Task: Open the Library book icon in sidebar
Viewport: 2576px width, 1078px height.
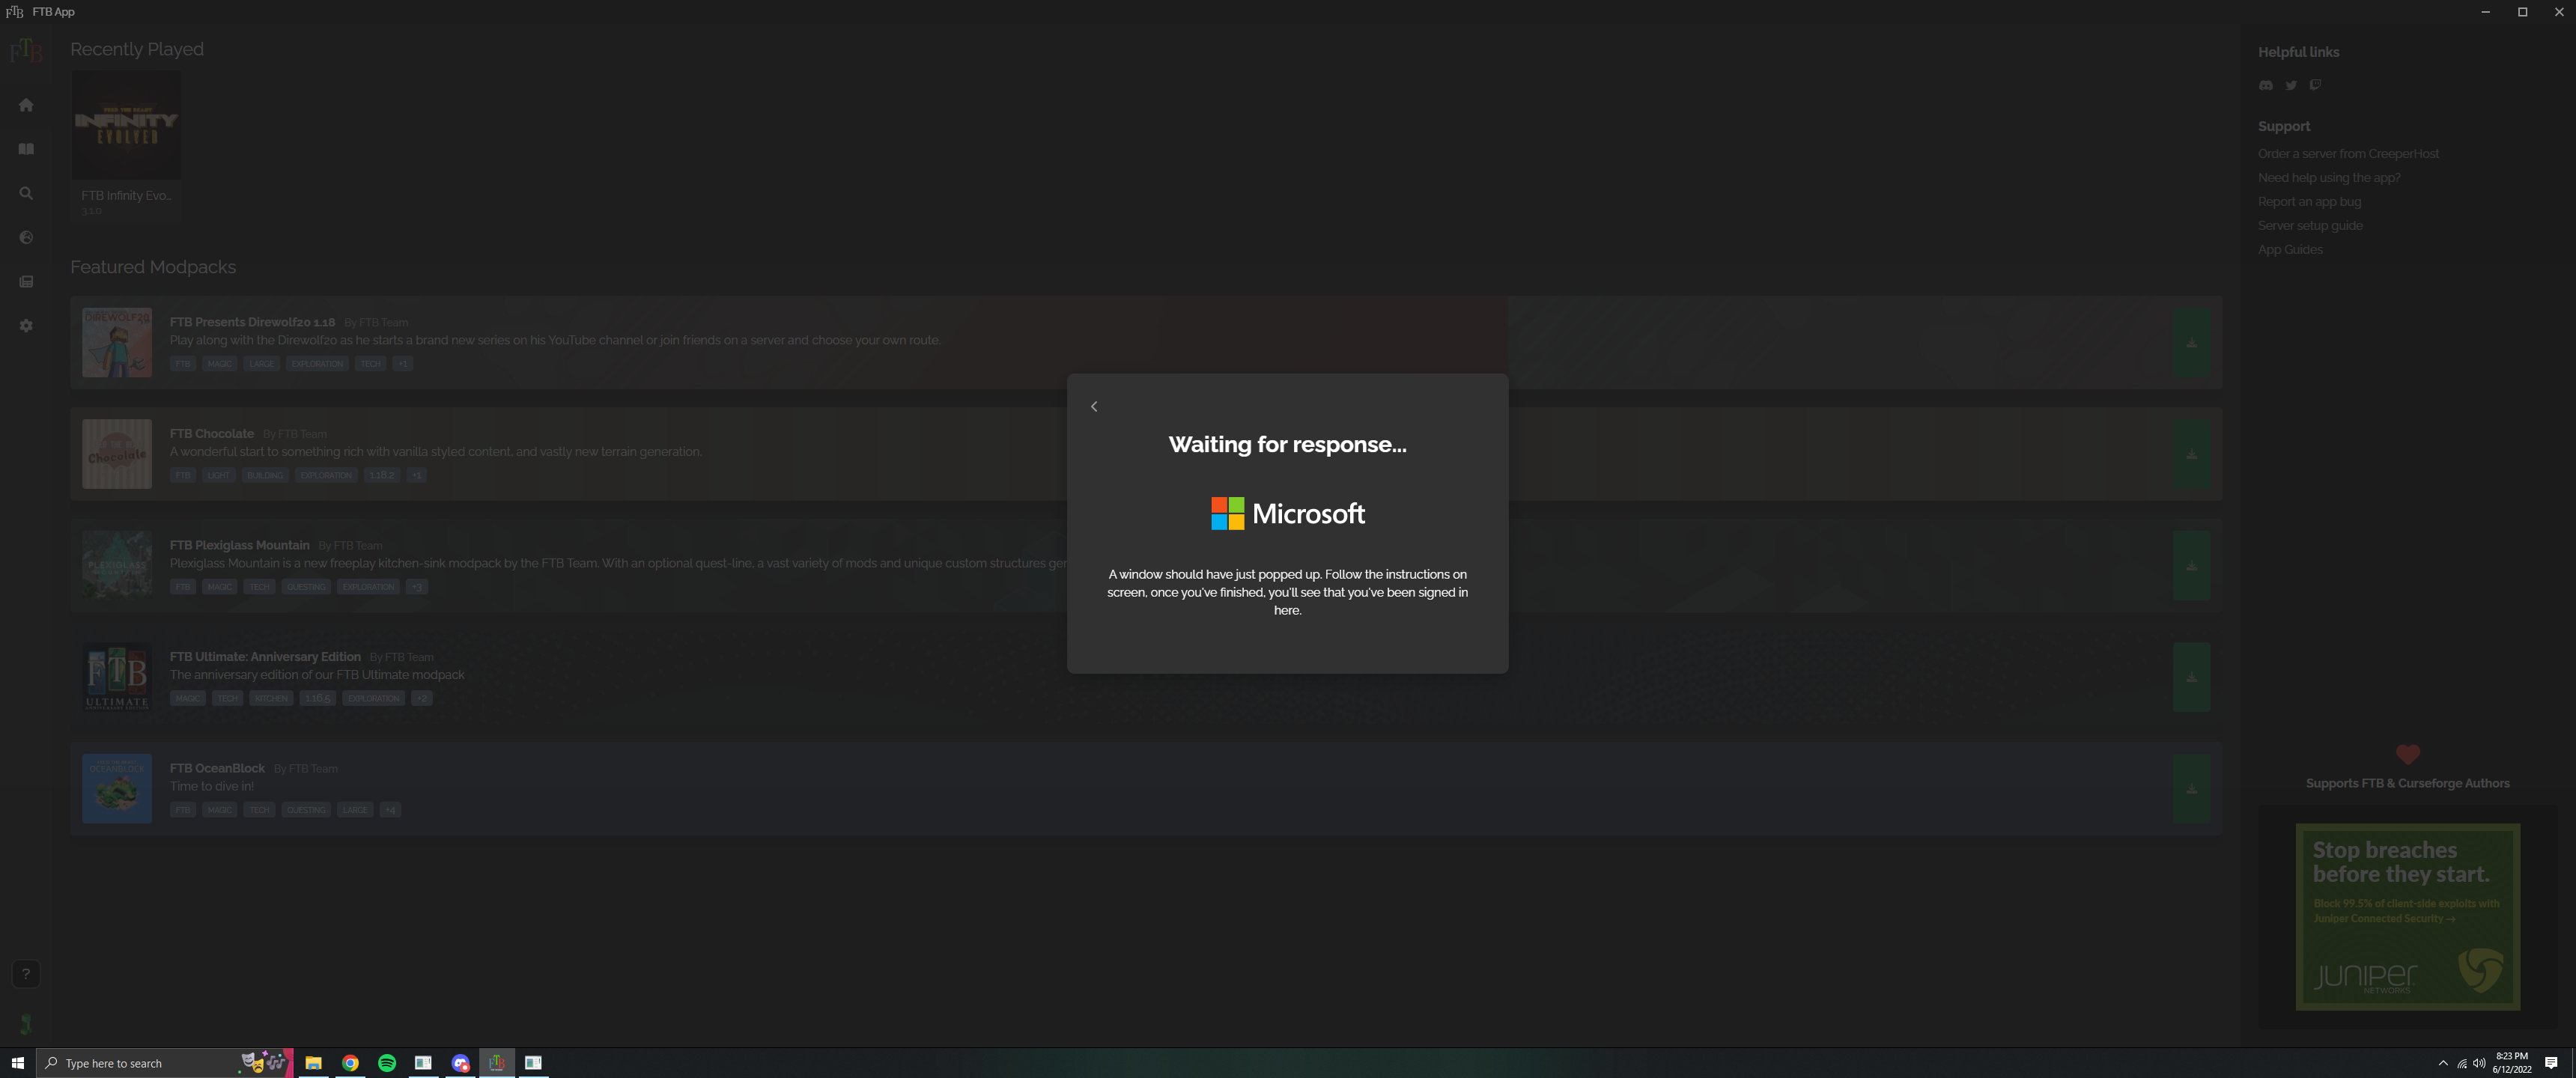Action: (26, 149)
